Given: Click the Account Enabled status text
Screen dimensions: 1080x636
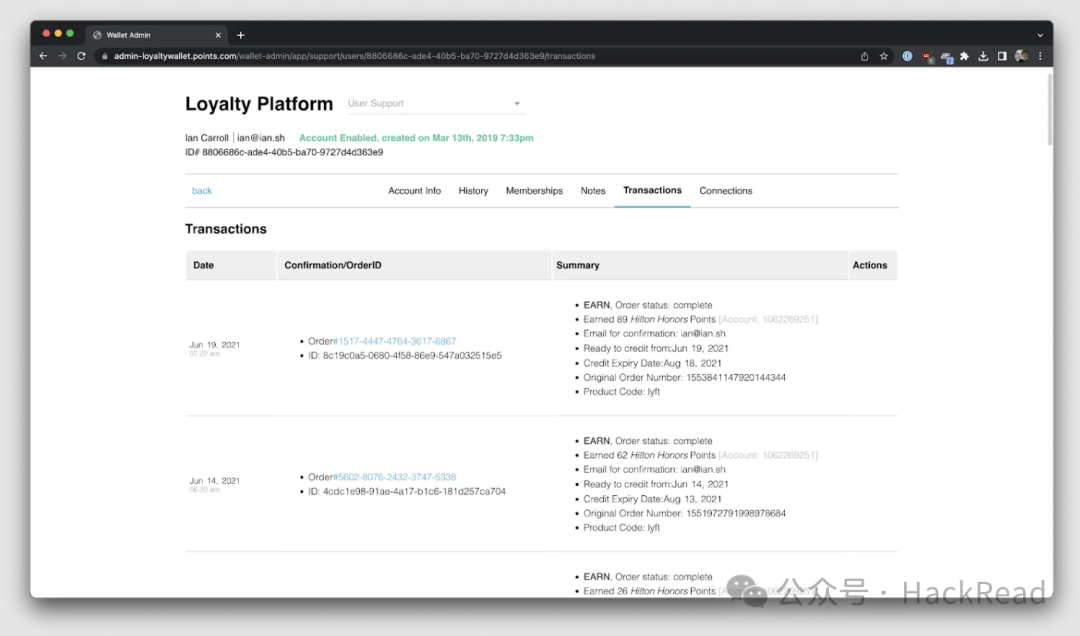Looking at the screenshot, I should (x=416, y=138).
